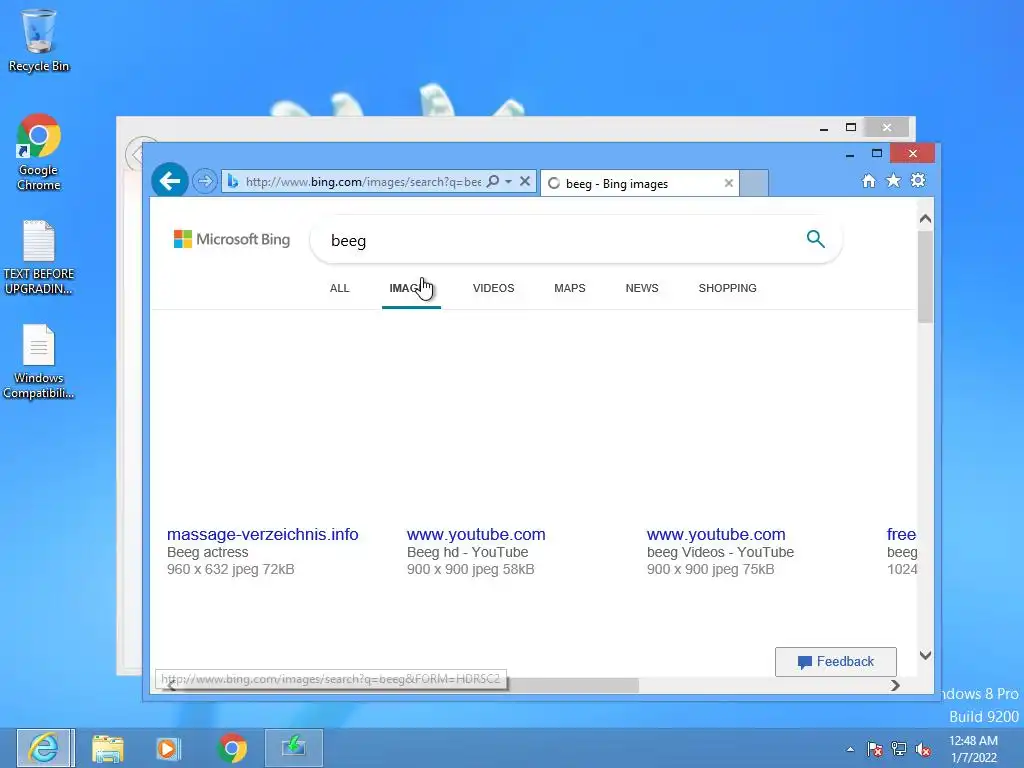The height and width of the screenshot is (768, 1024).
Task: Click in the Bing search box
Action: click(562, 240)
